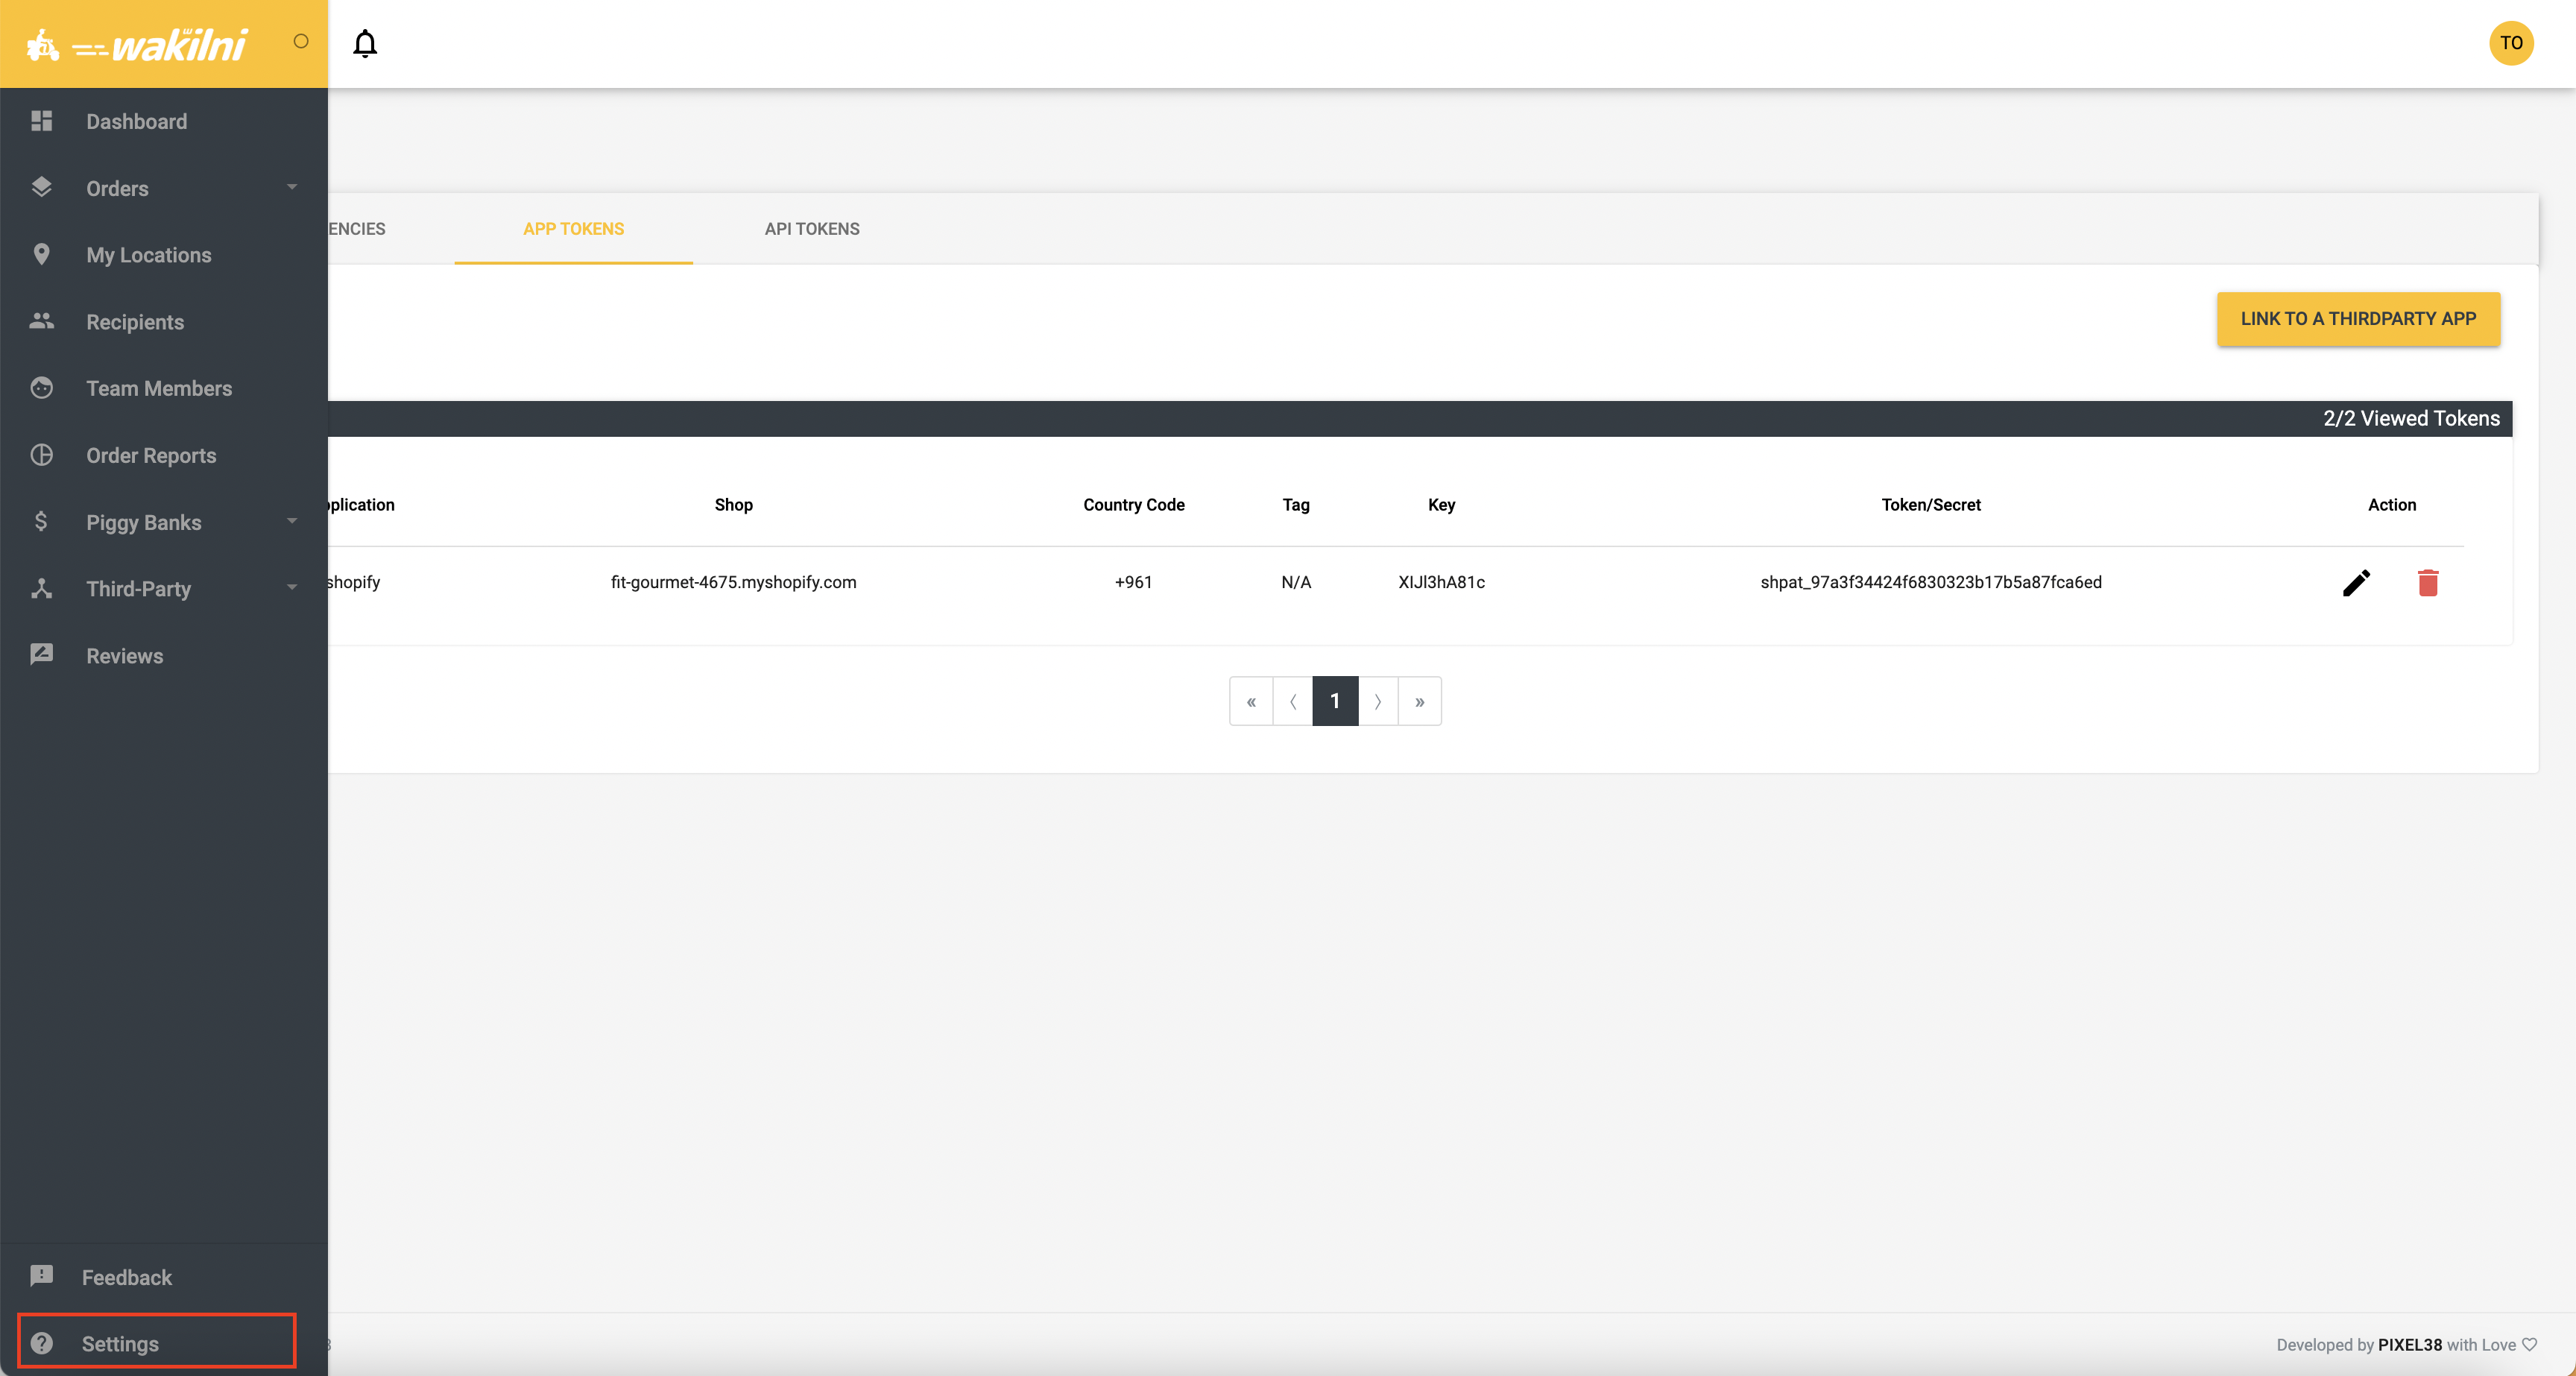The width and height of the screenshot is (2576, 1376).
Task: Toggle the sidebar pin circle by logo
Action: [x=301, y=42]
